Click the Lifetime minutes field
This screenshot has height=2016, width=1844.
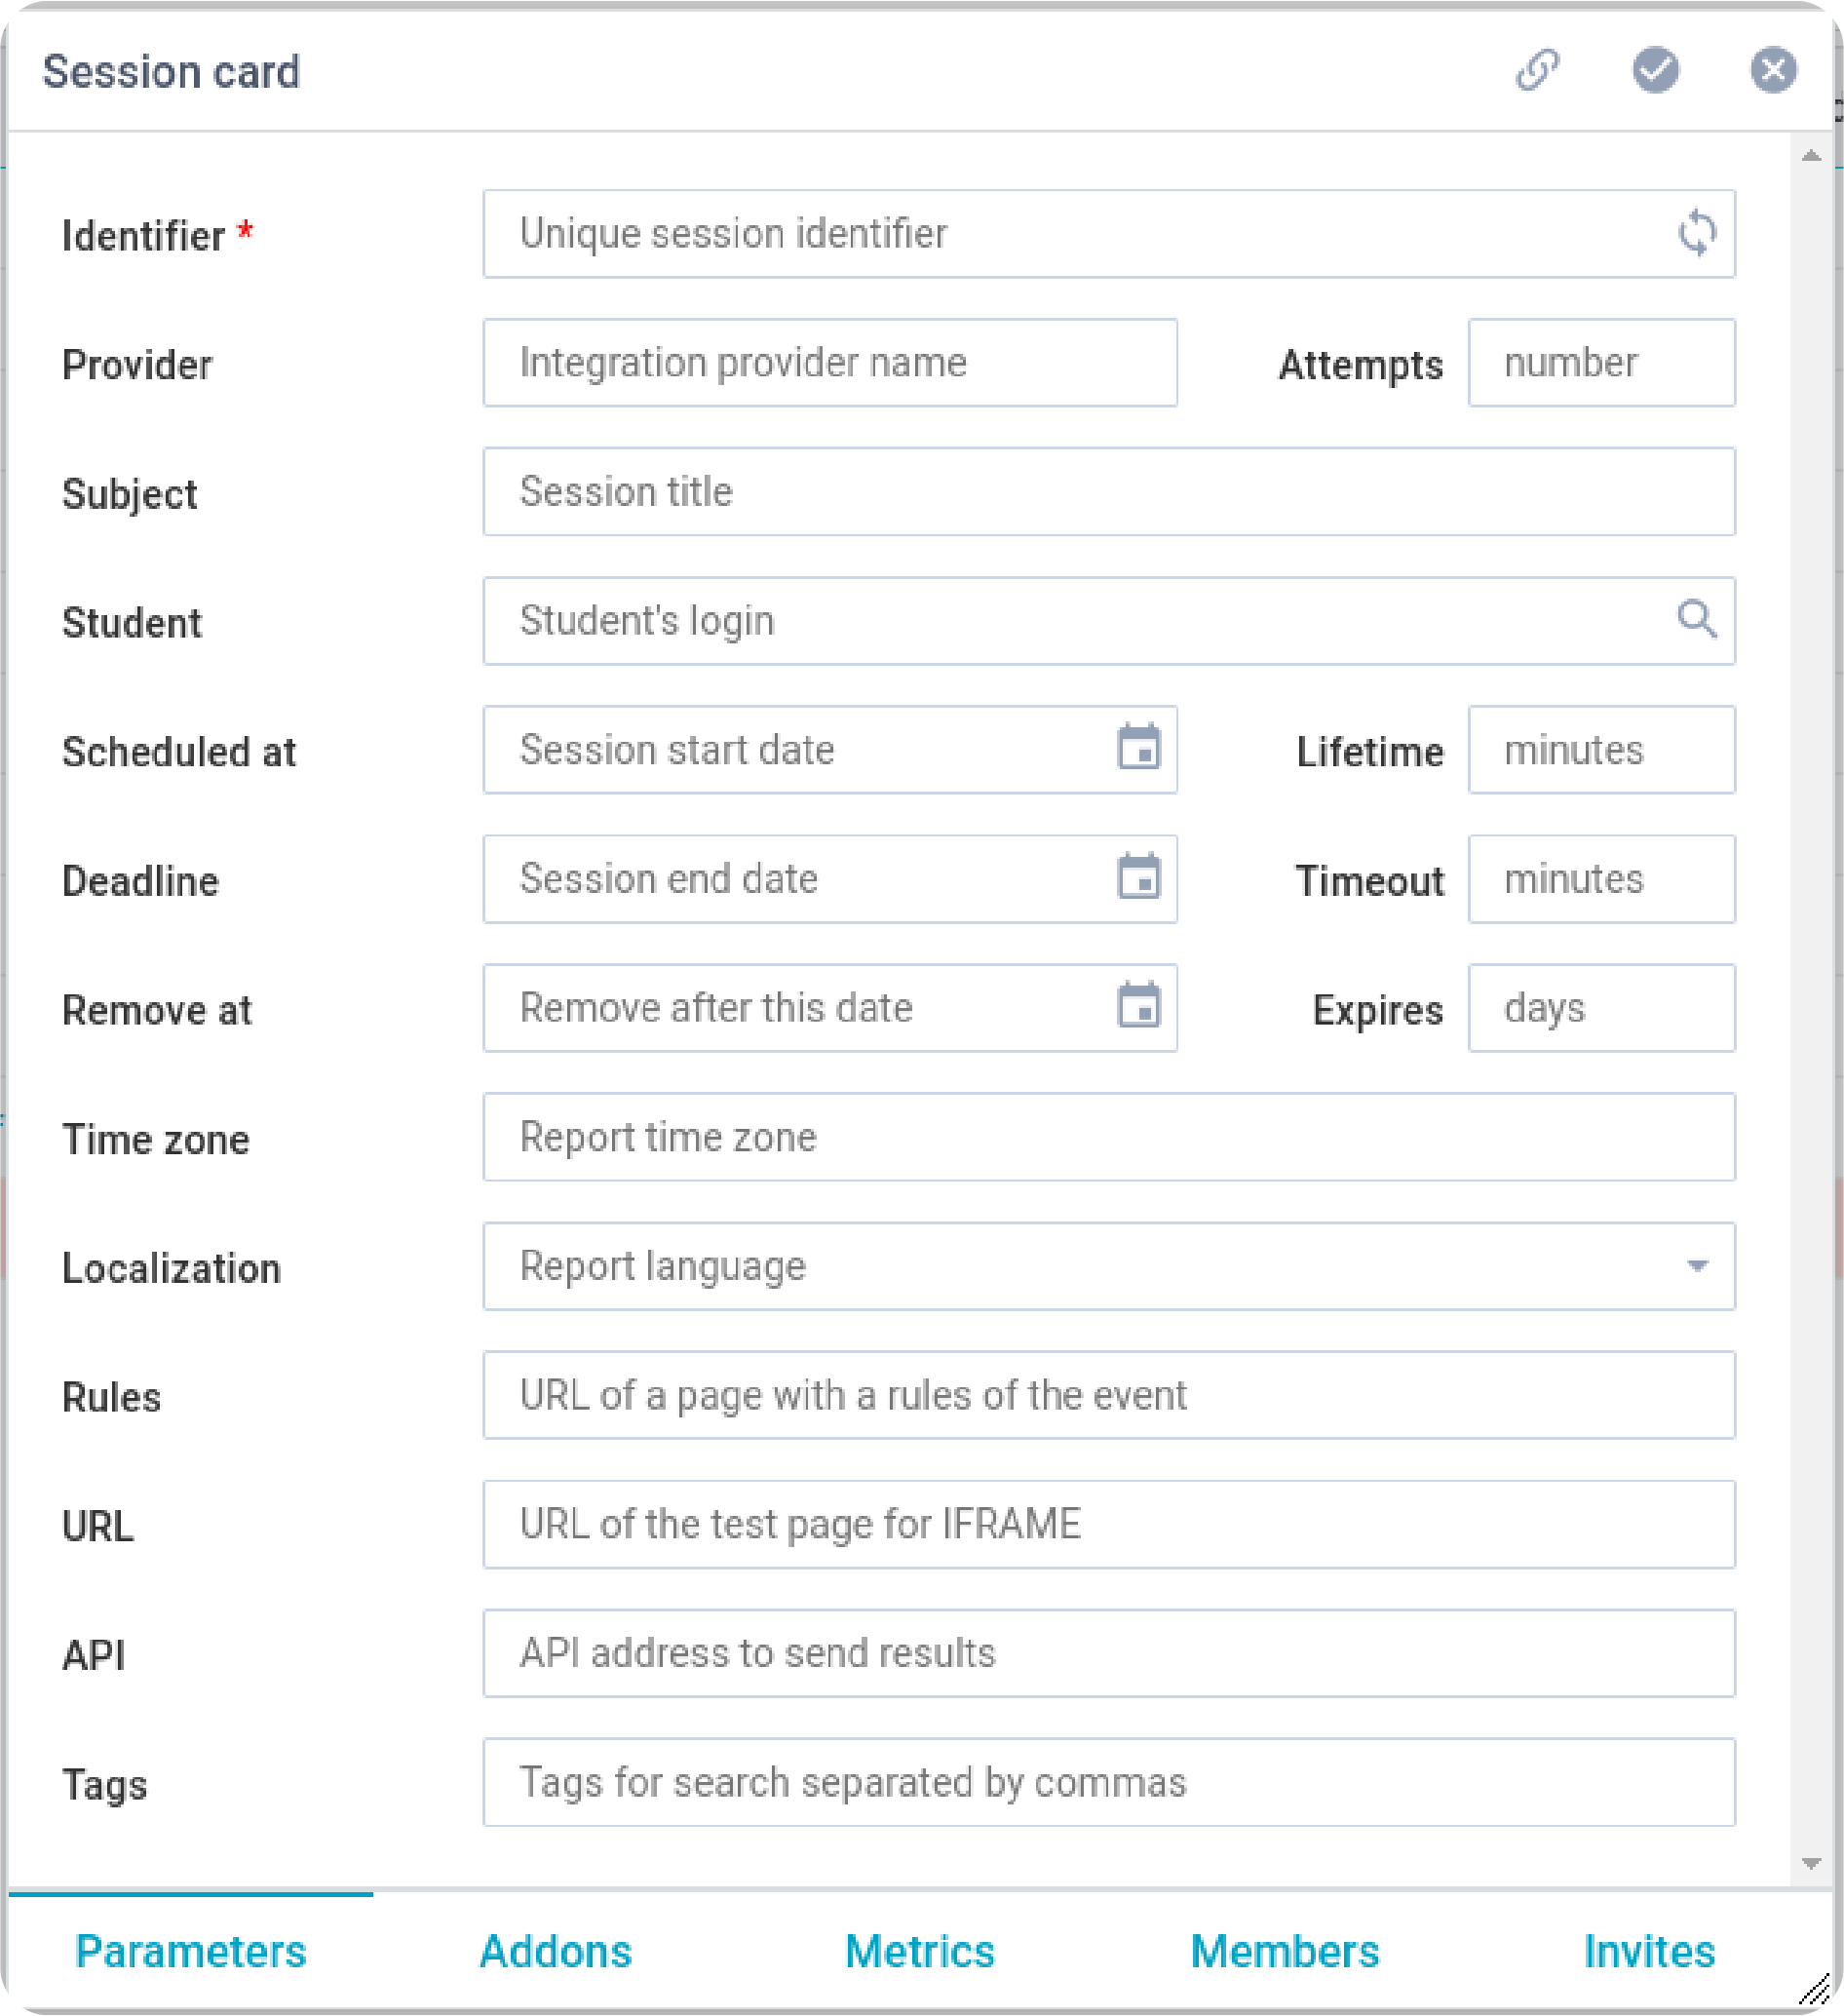coord(1600,750)
